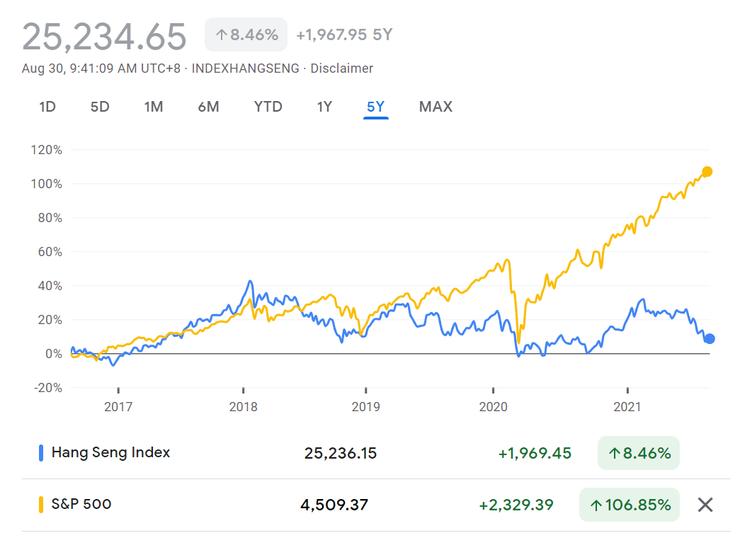Click the S&P 500 106.85% gain badge

pos(630,505)
